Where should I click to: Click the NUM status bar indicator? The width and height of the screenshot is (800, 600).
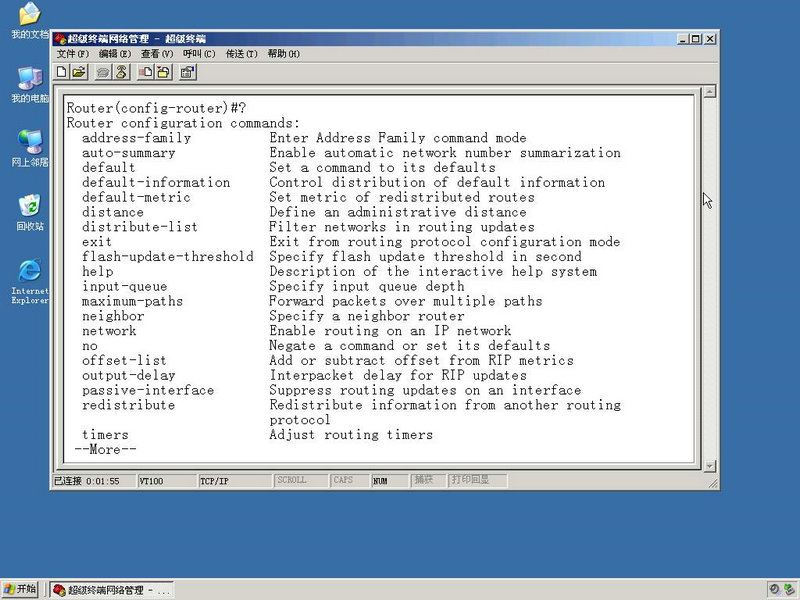[x=389, y=481]
